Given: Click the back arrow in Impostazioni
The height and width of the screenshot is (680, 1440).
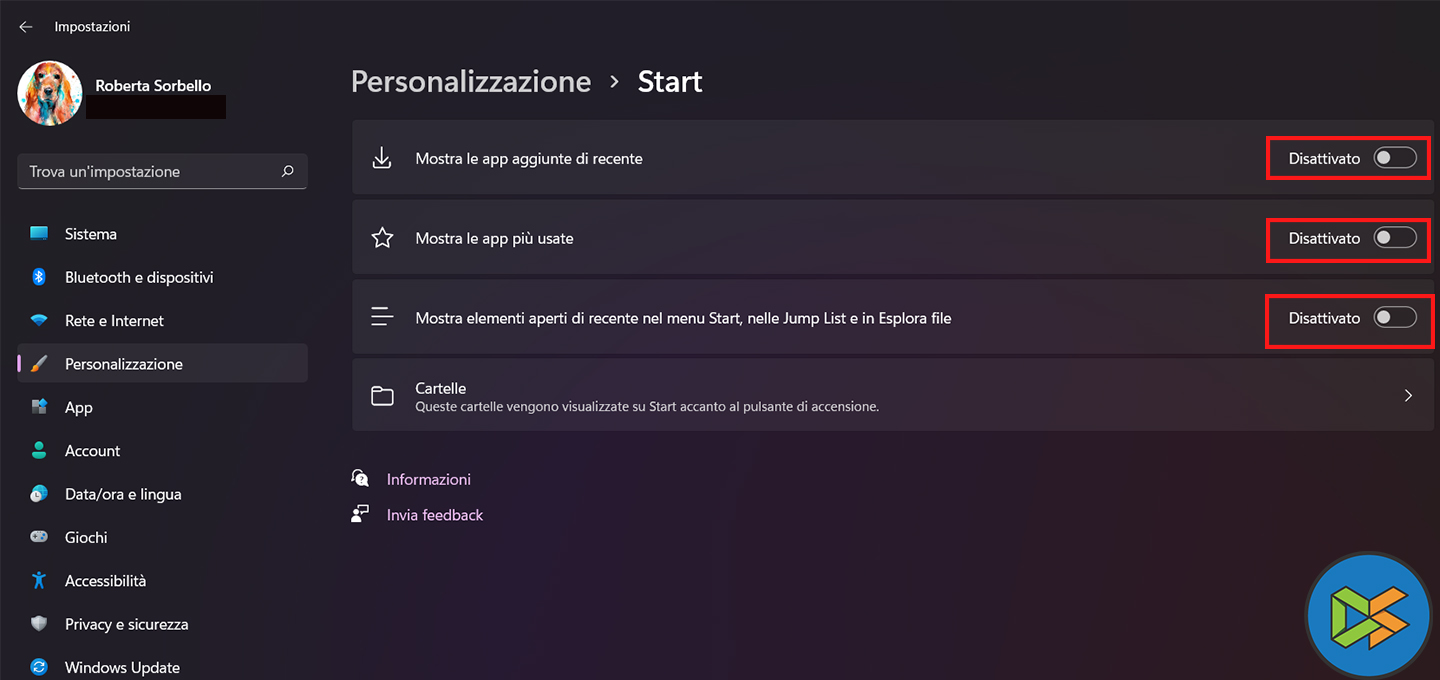Looking at the screenshot, I should click(26, 27).
